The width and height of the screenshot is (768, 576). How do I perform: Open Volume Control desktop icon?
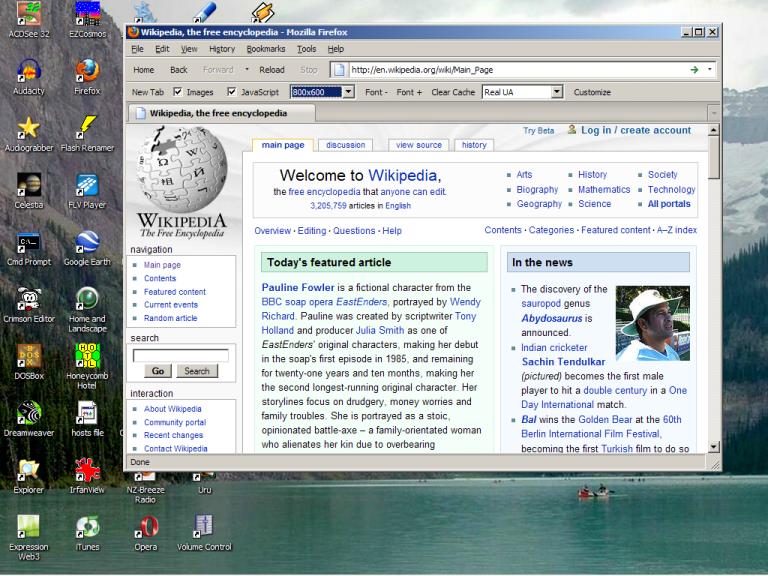pos(204,533)
